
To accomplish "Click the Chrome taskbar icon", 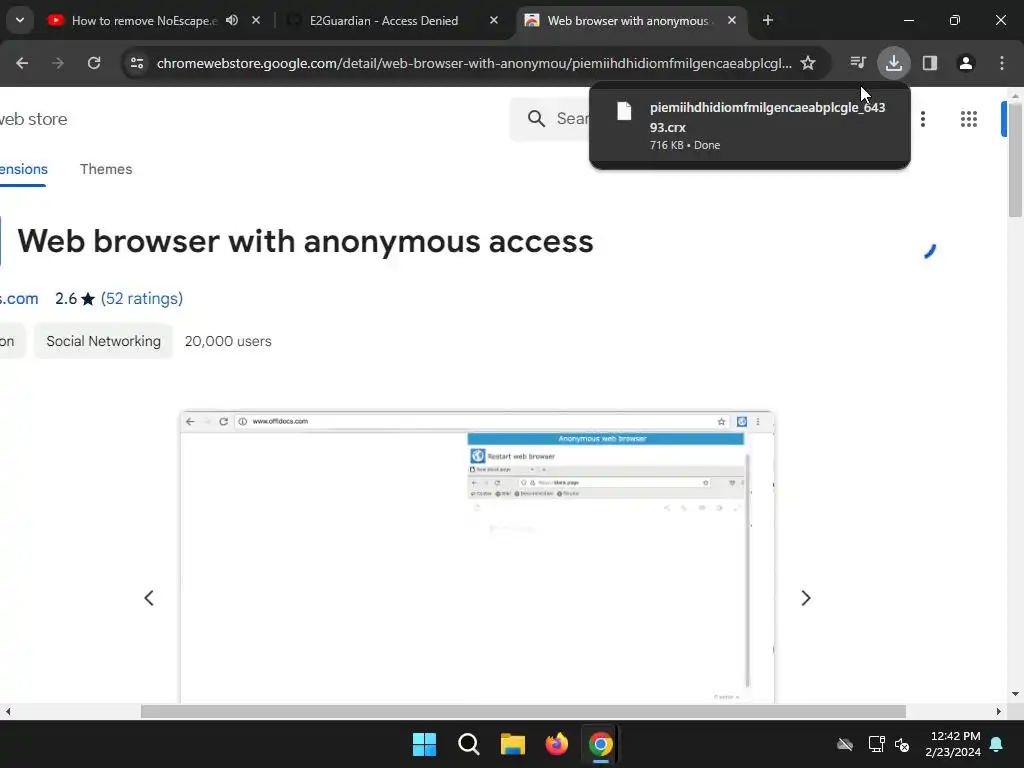I will point(601,744).
